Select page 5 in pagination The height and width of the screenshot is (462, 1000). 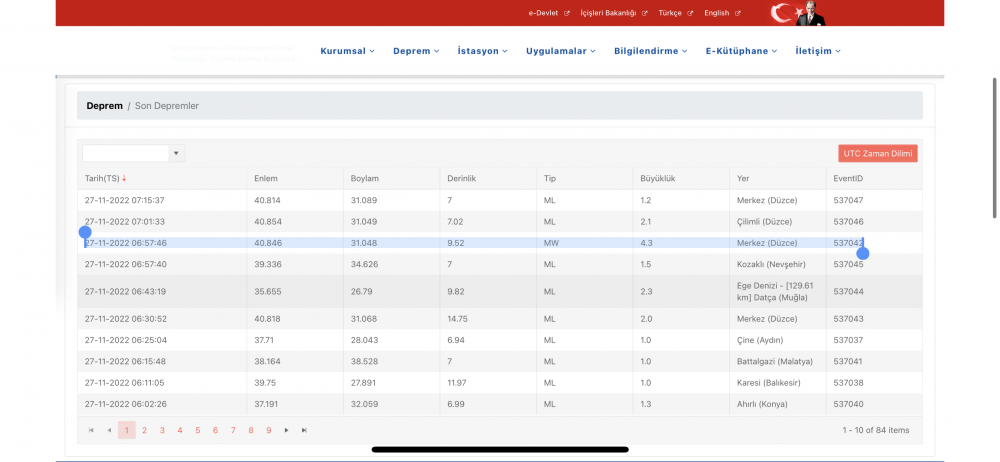pyautogui.click(x=198, y=430)
